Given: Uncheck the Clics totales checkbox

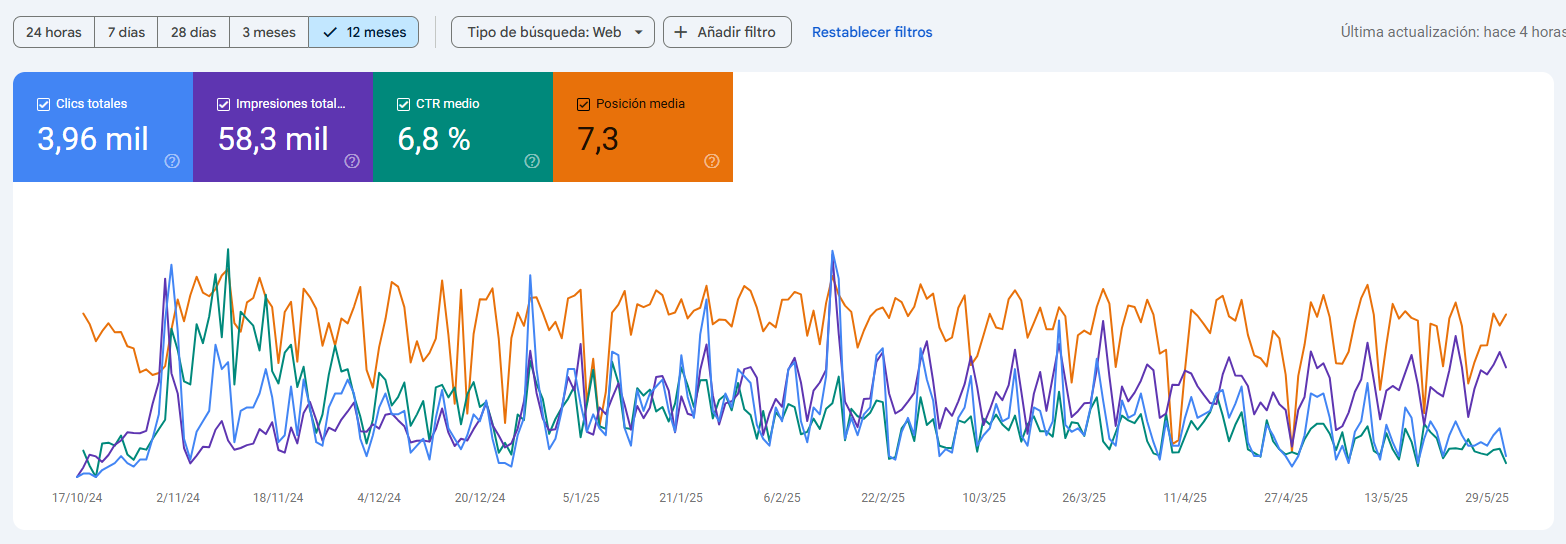Looking at the screenshot, I should (x=43, y=104).
